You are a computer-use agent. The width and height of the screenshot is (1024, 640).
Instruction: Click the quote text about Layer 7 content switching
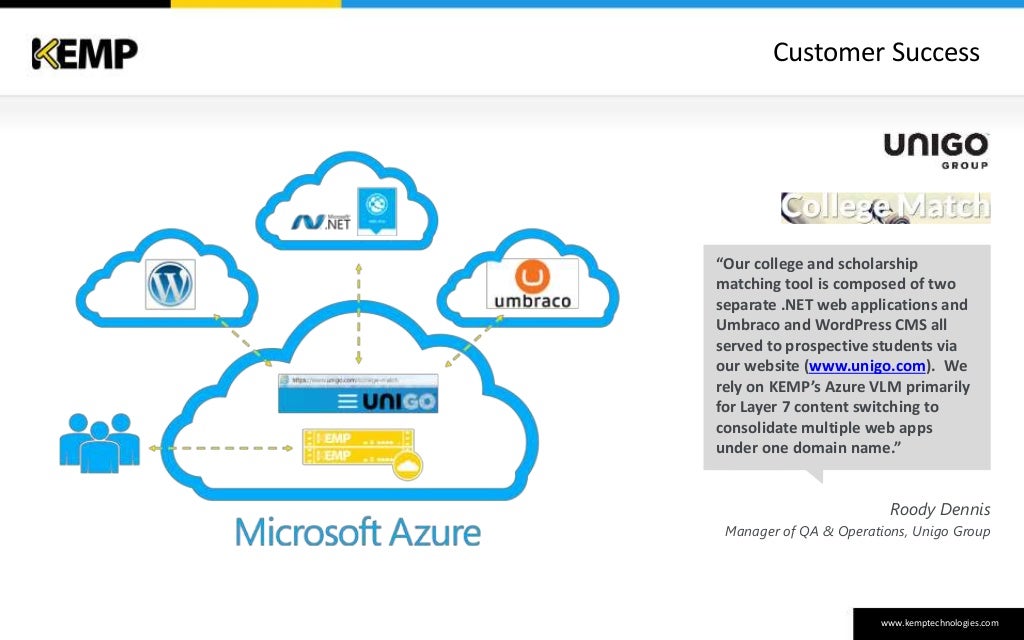pyautogui.click(x=843, y=356)
